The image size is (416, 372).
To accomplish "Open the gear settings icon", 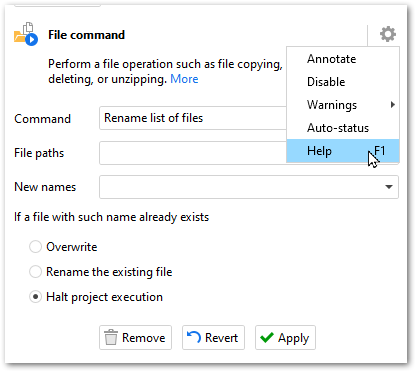I will pyautogui.click(x=388, y=34).
